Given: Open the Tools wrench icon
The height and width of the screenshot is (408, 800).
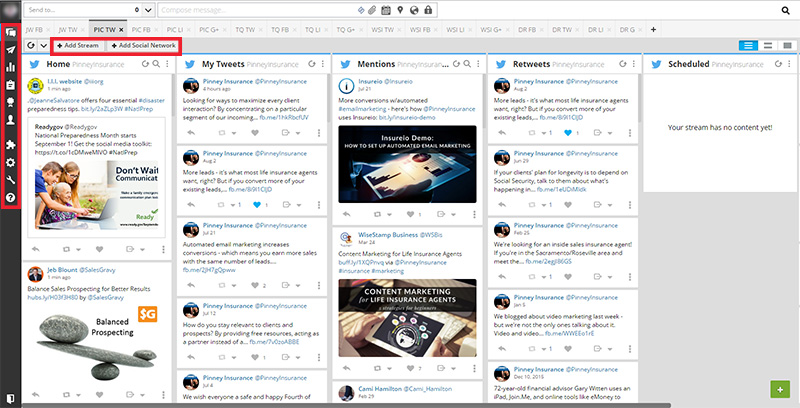Looking at the screenshot, I should tap(10, 180).
